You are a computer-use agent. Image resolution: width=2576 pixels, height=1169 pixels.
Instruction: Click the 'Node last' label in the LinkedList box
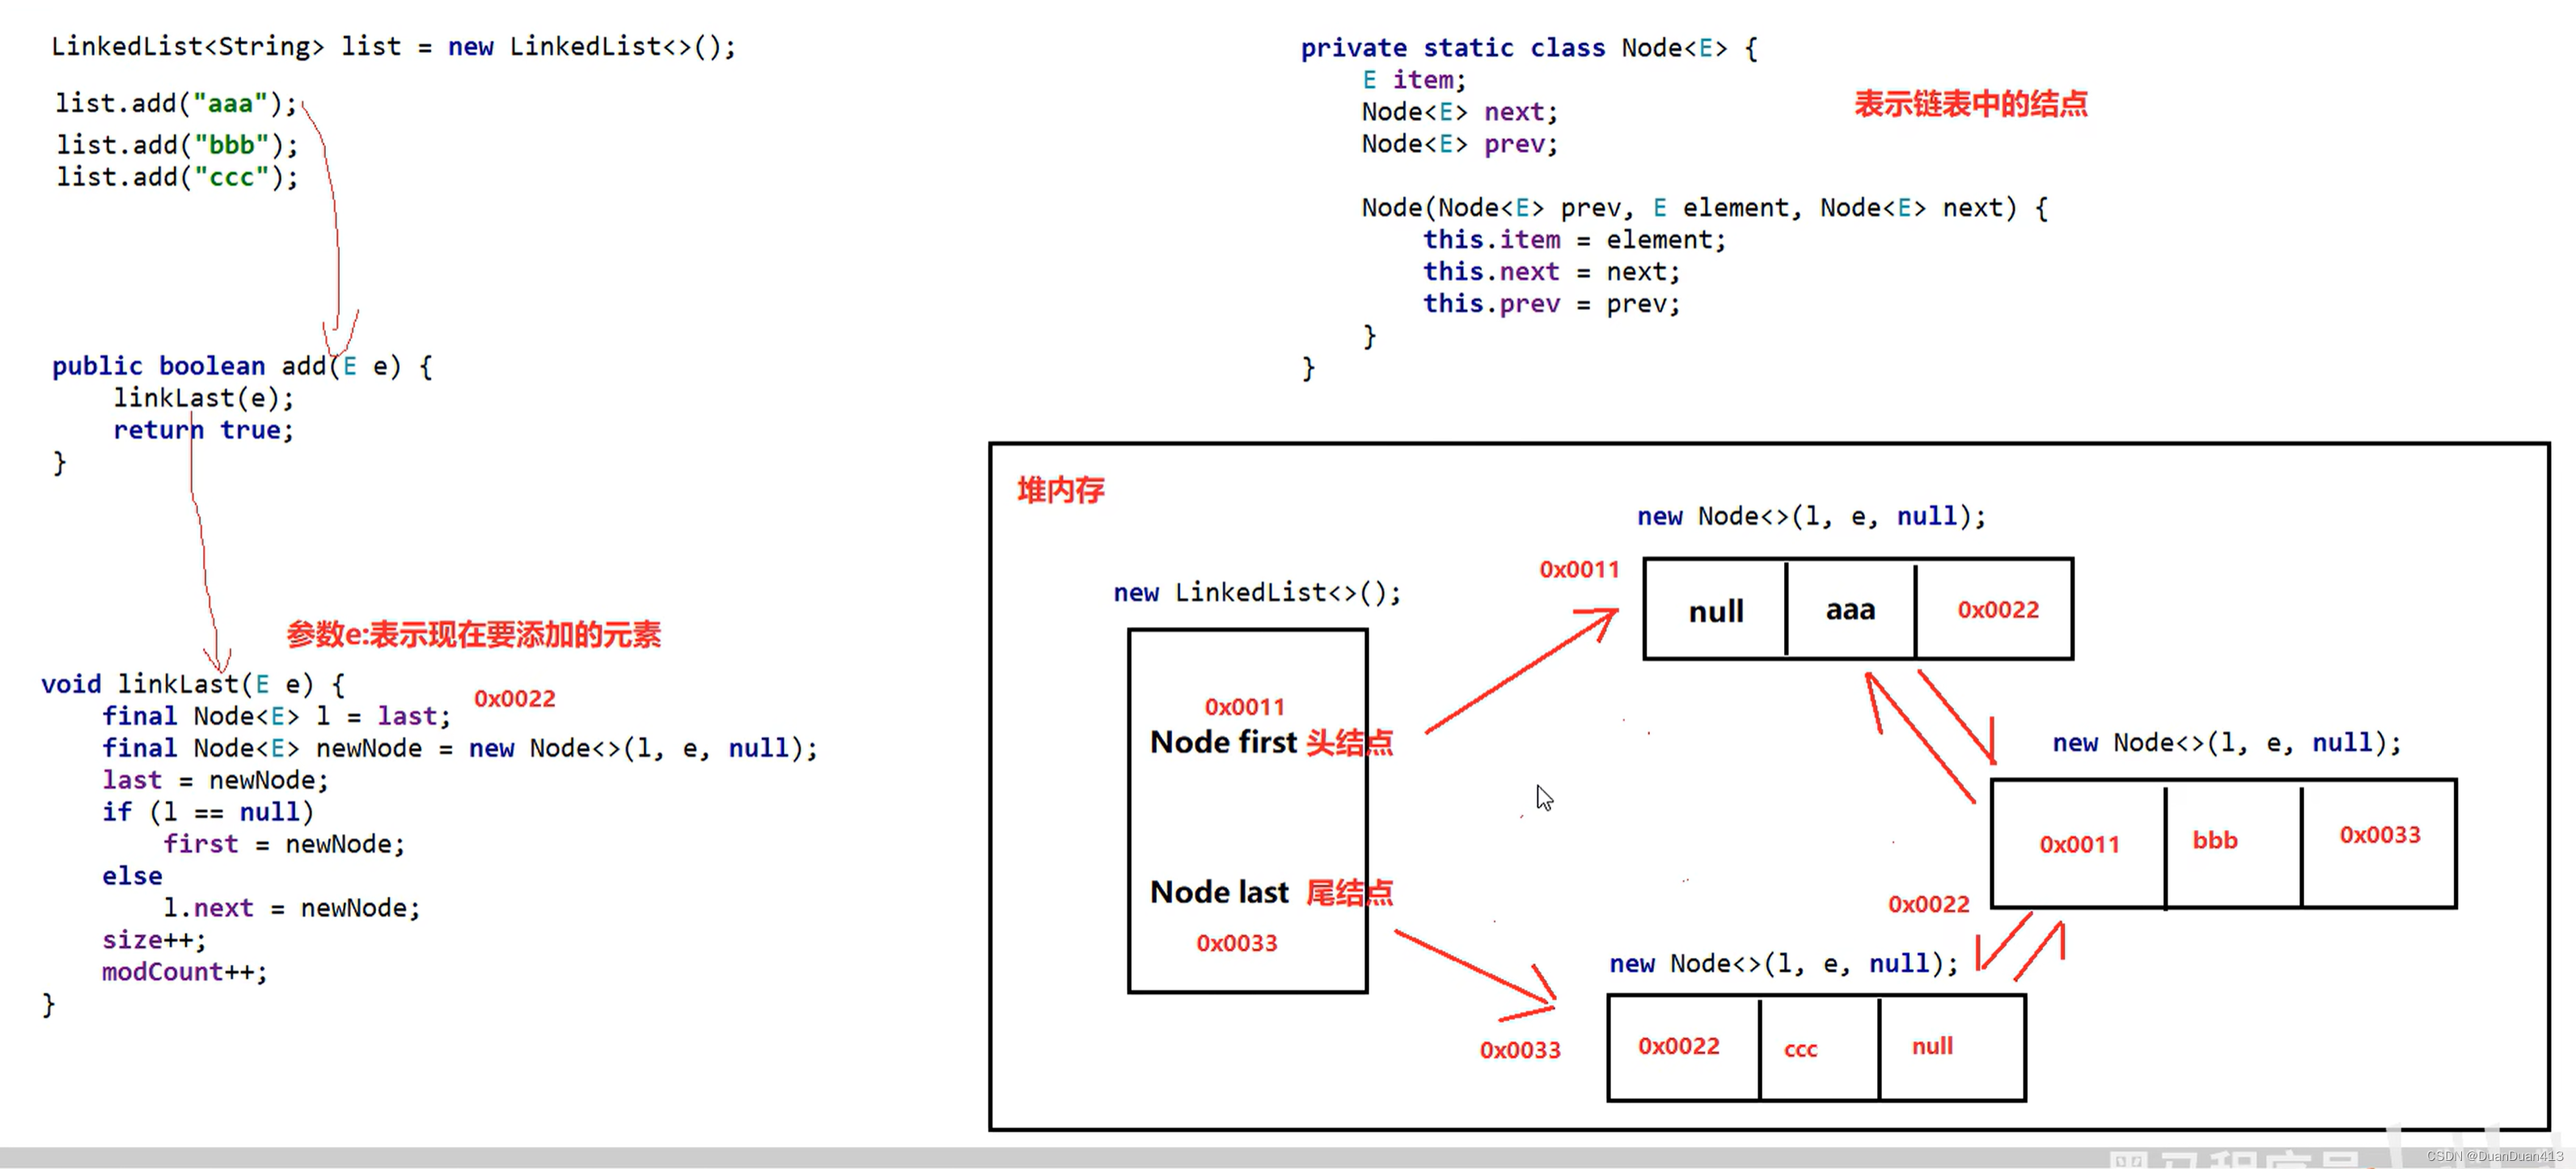(x=1219, y=892)
